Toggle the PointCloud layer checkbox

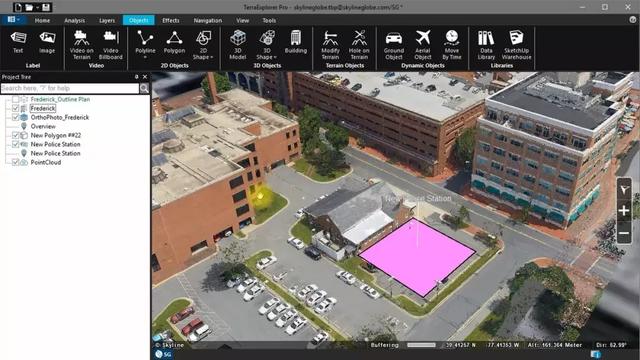pos(16,162)
